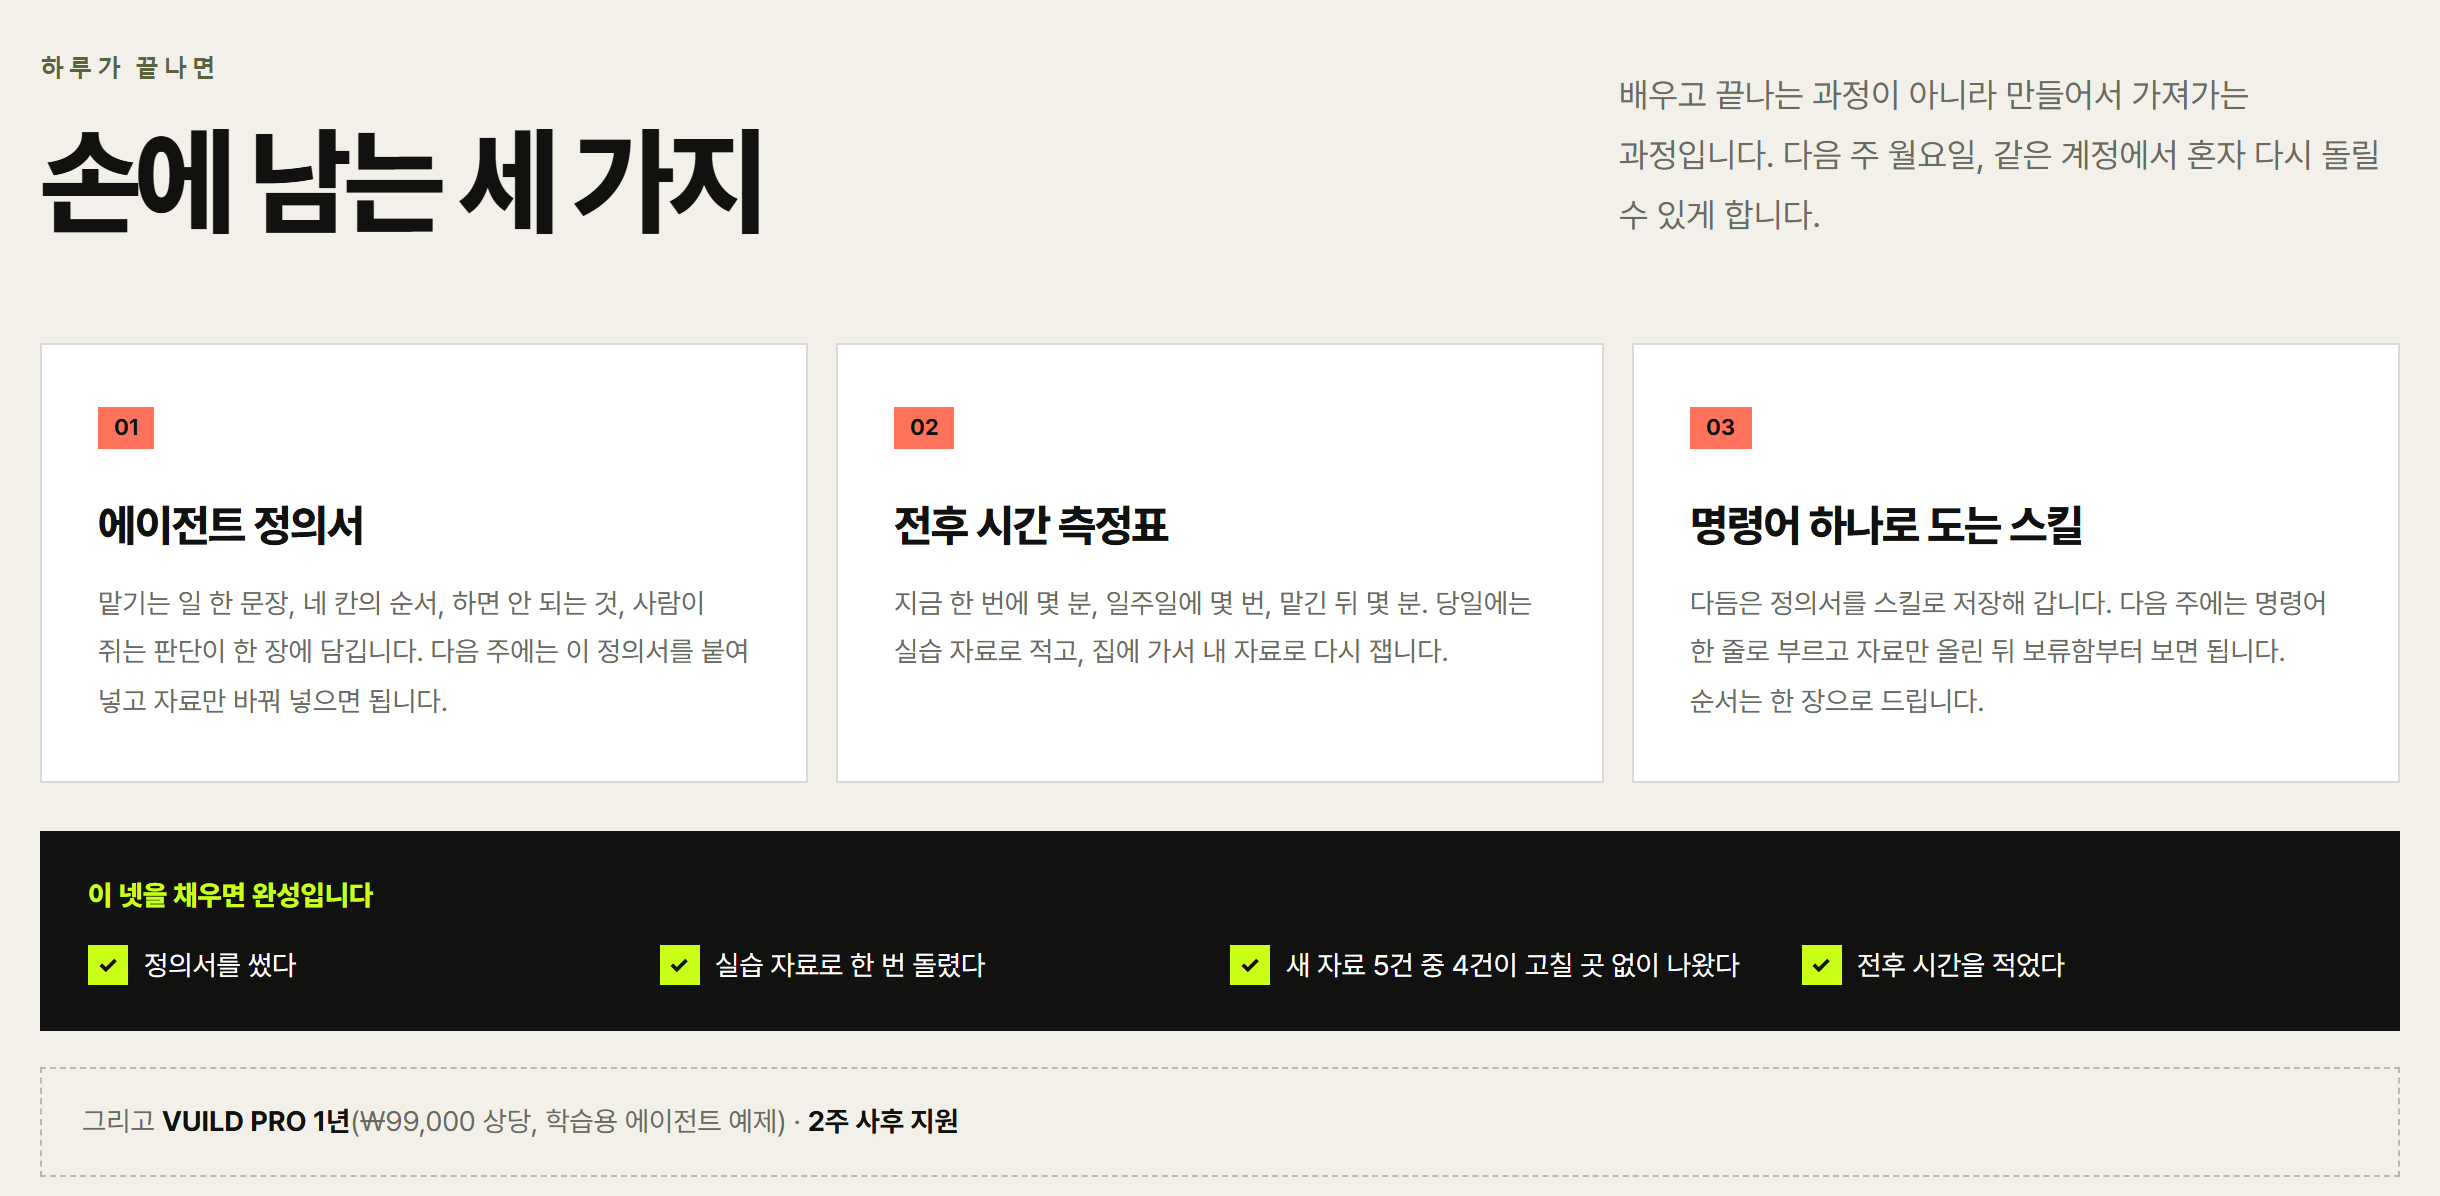Click the checklist label 전후 시간을 적었다

[x=1961, y=965]
